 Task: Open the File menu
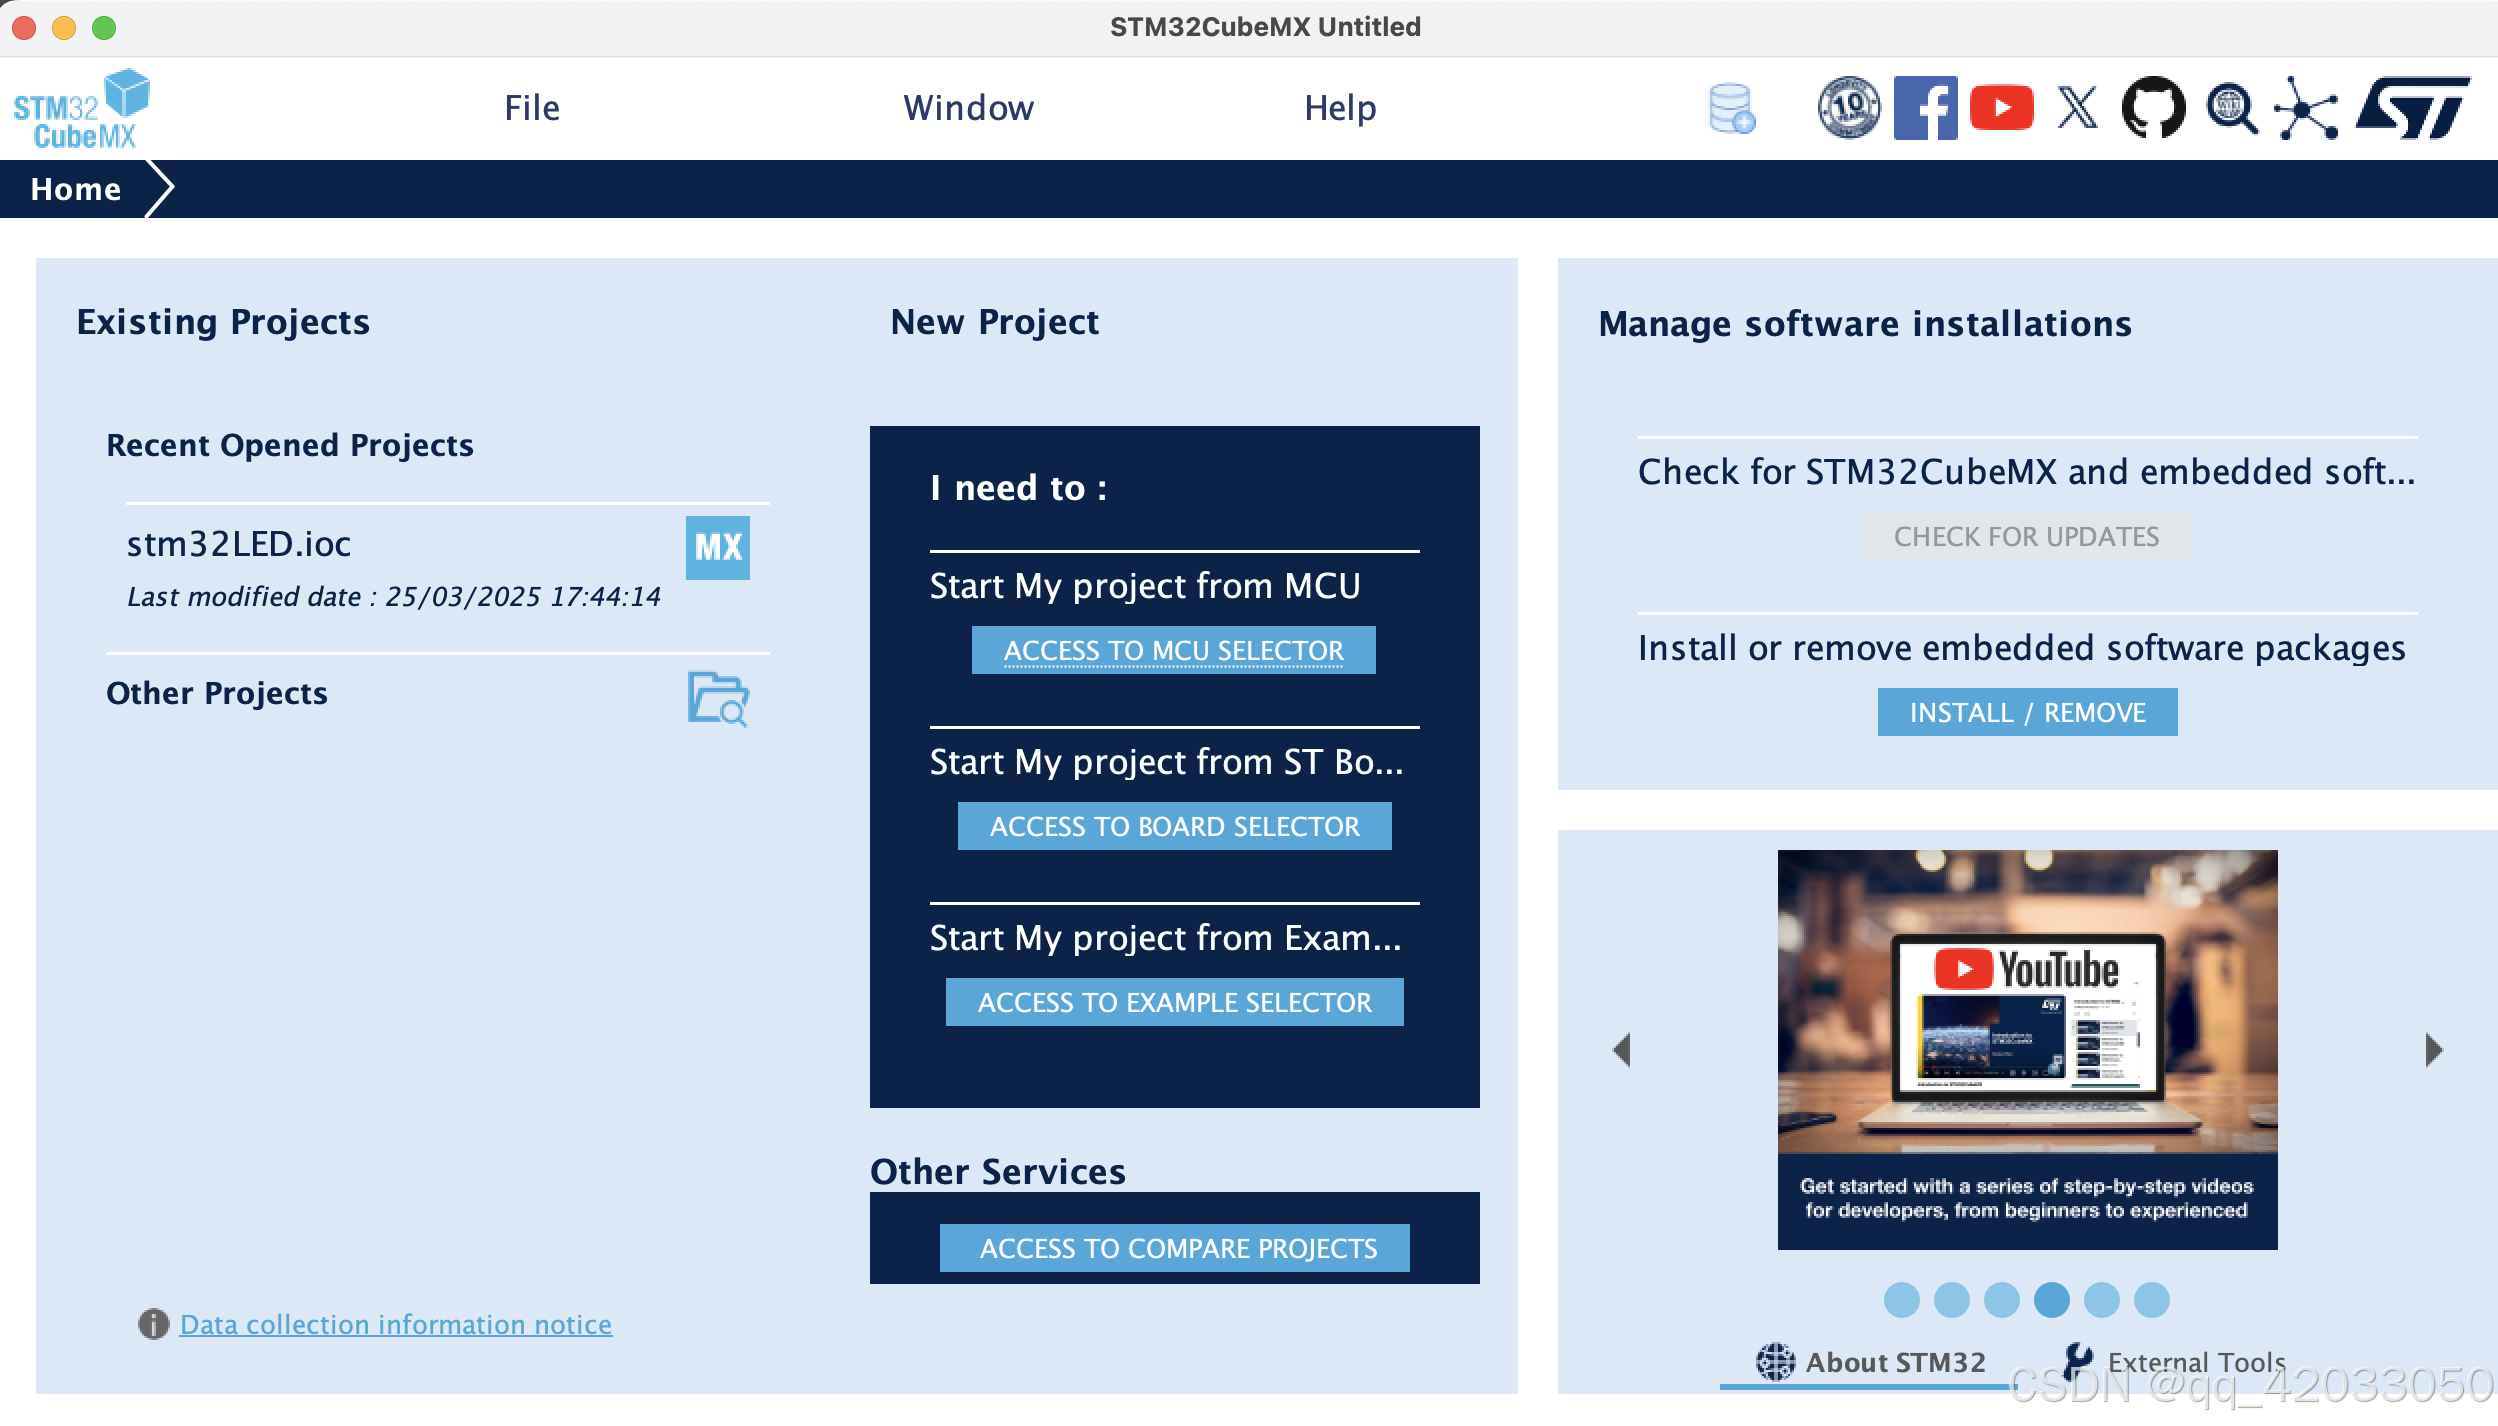(532, 108)
